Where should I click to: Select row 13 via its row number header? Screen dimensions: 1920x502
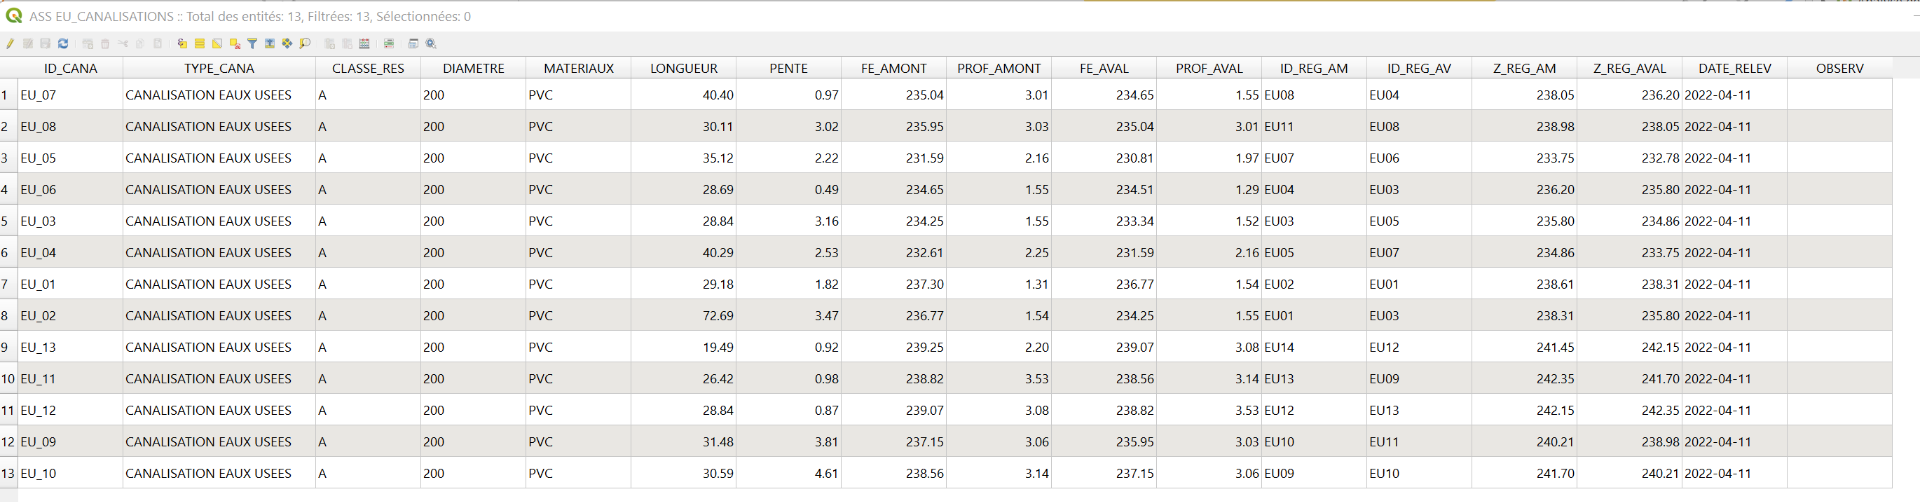pos(8,474)
